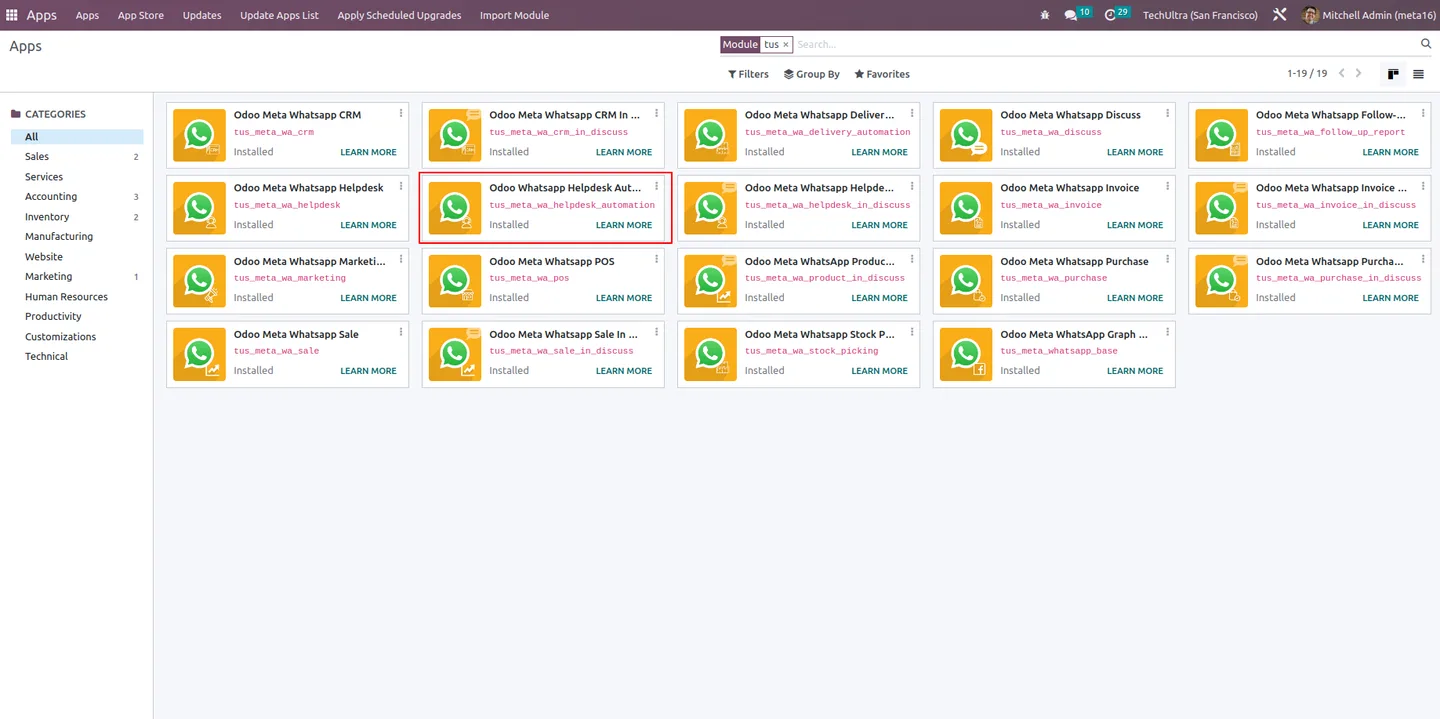Go to previous page arrow
1440x719 pixels.
pos(1342,73)
